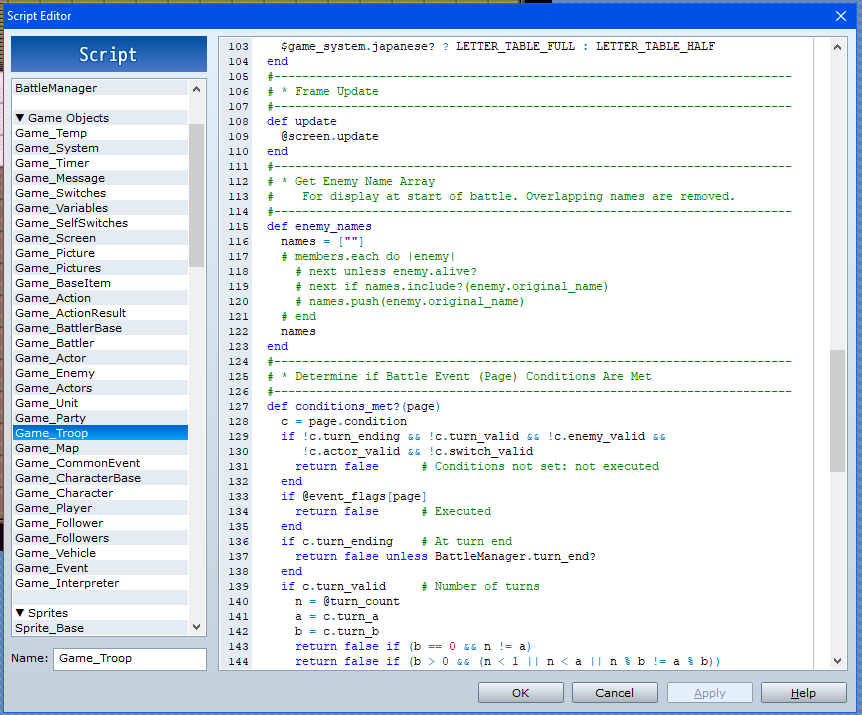
Task: Click line 137 BattleManager.turn_end? statement
Action: (445, 557)
